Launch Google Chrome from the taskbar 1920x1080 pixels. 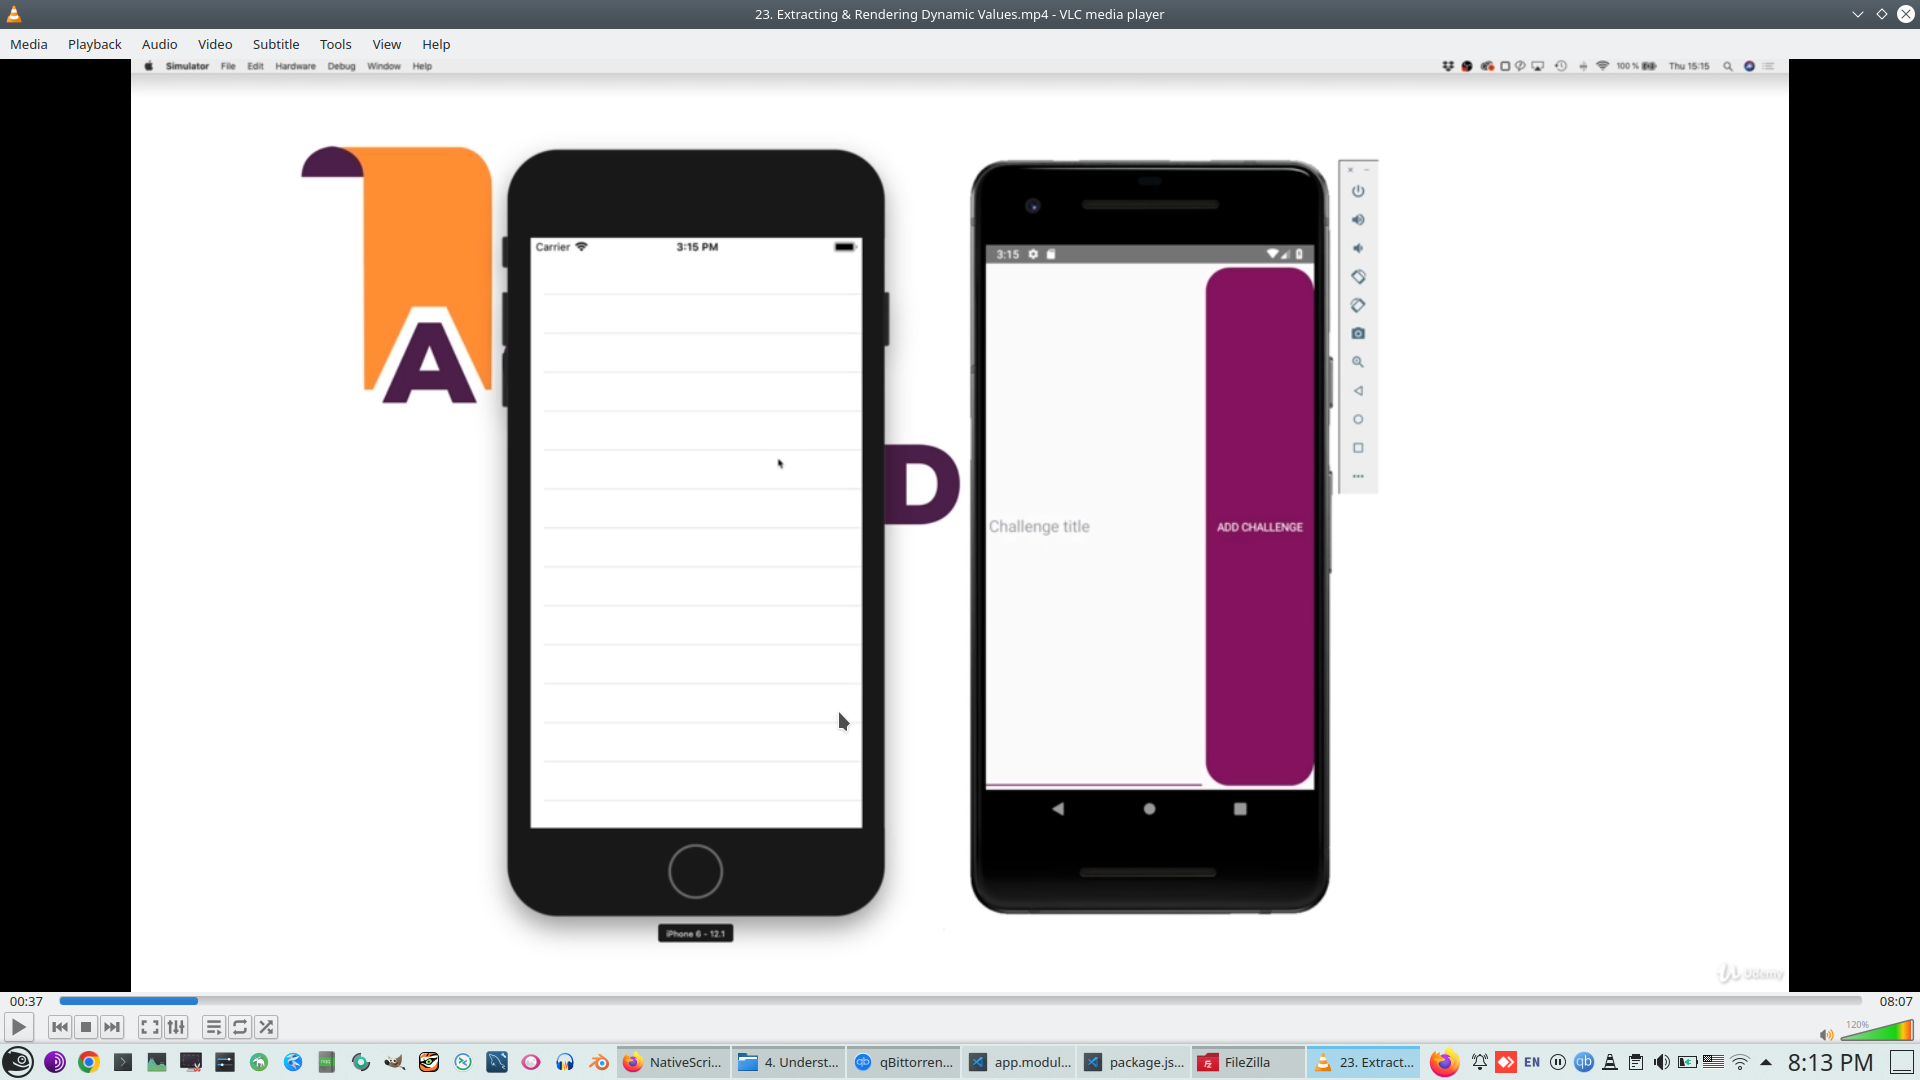click(x=89, y=1062)
